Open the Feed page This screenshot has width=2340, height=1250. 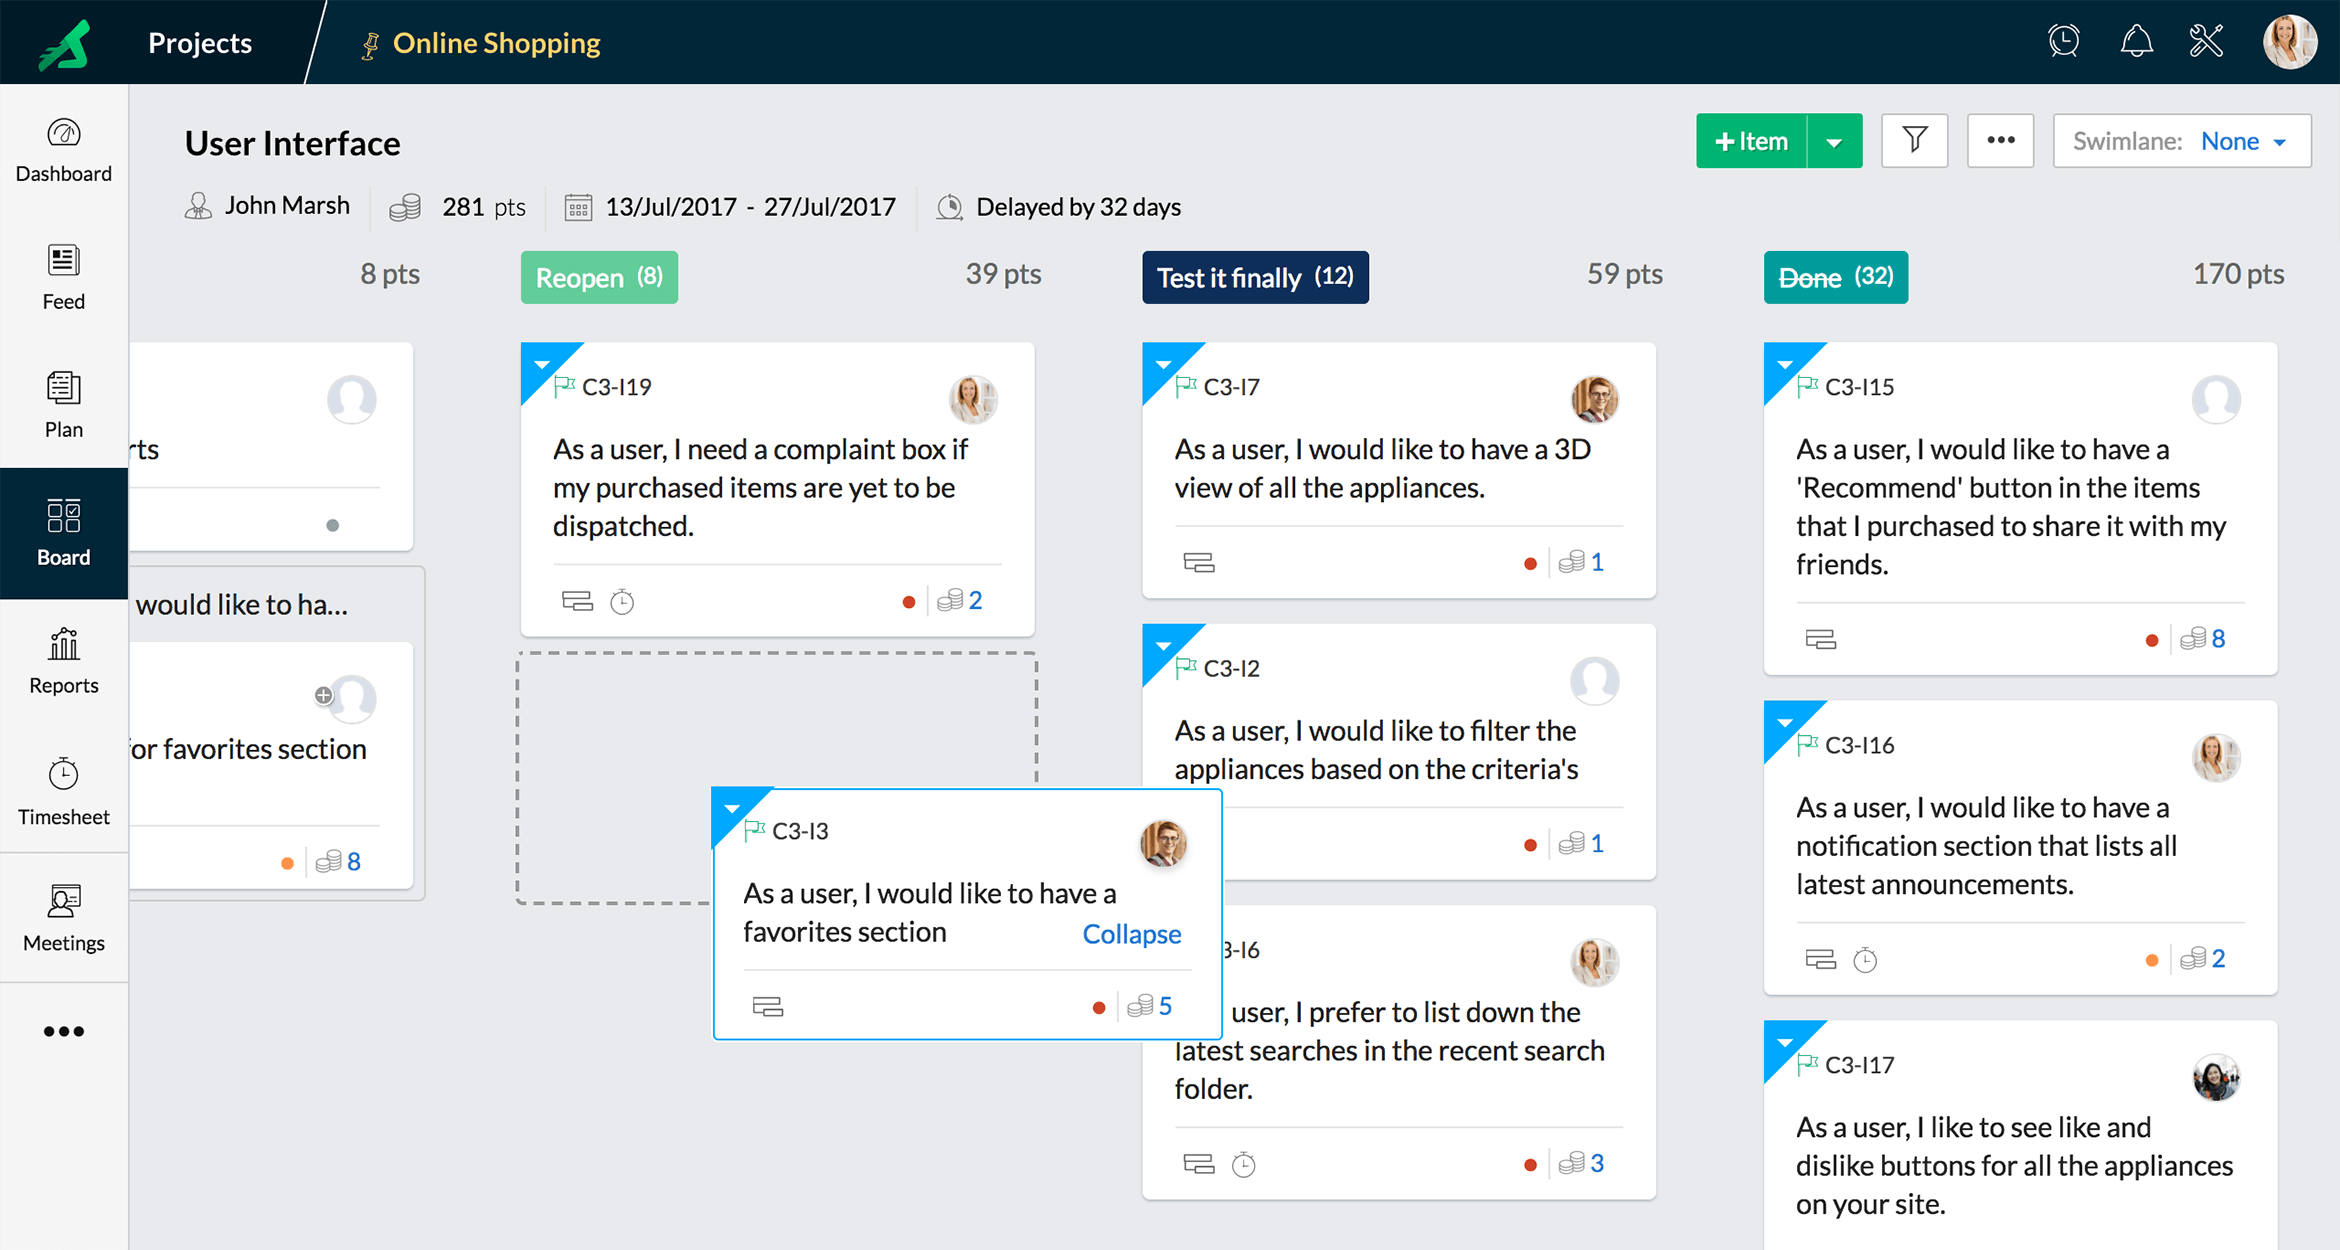tap(64, 277)
